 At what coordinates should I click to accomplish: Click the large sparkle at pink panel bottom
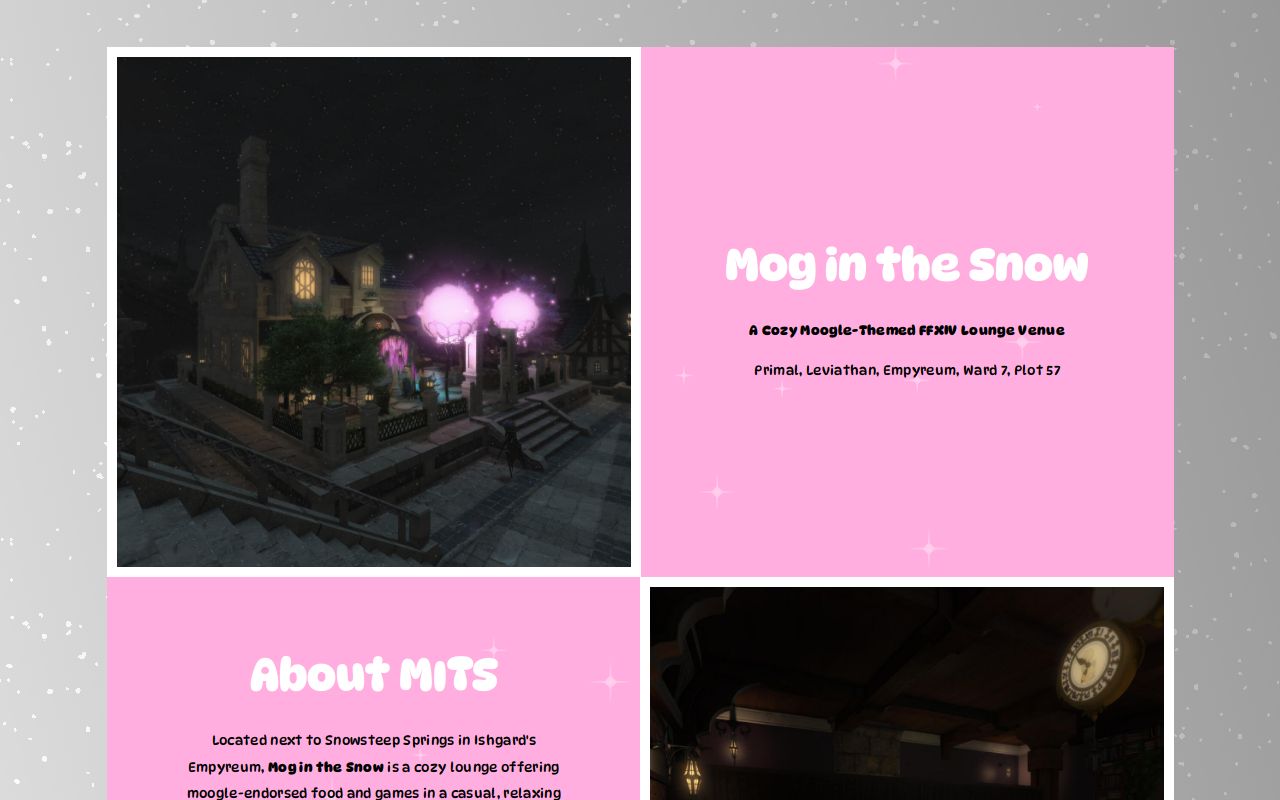[x=929, y=548]
